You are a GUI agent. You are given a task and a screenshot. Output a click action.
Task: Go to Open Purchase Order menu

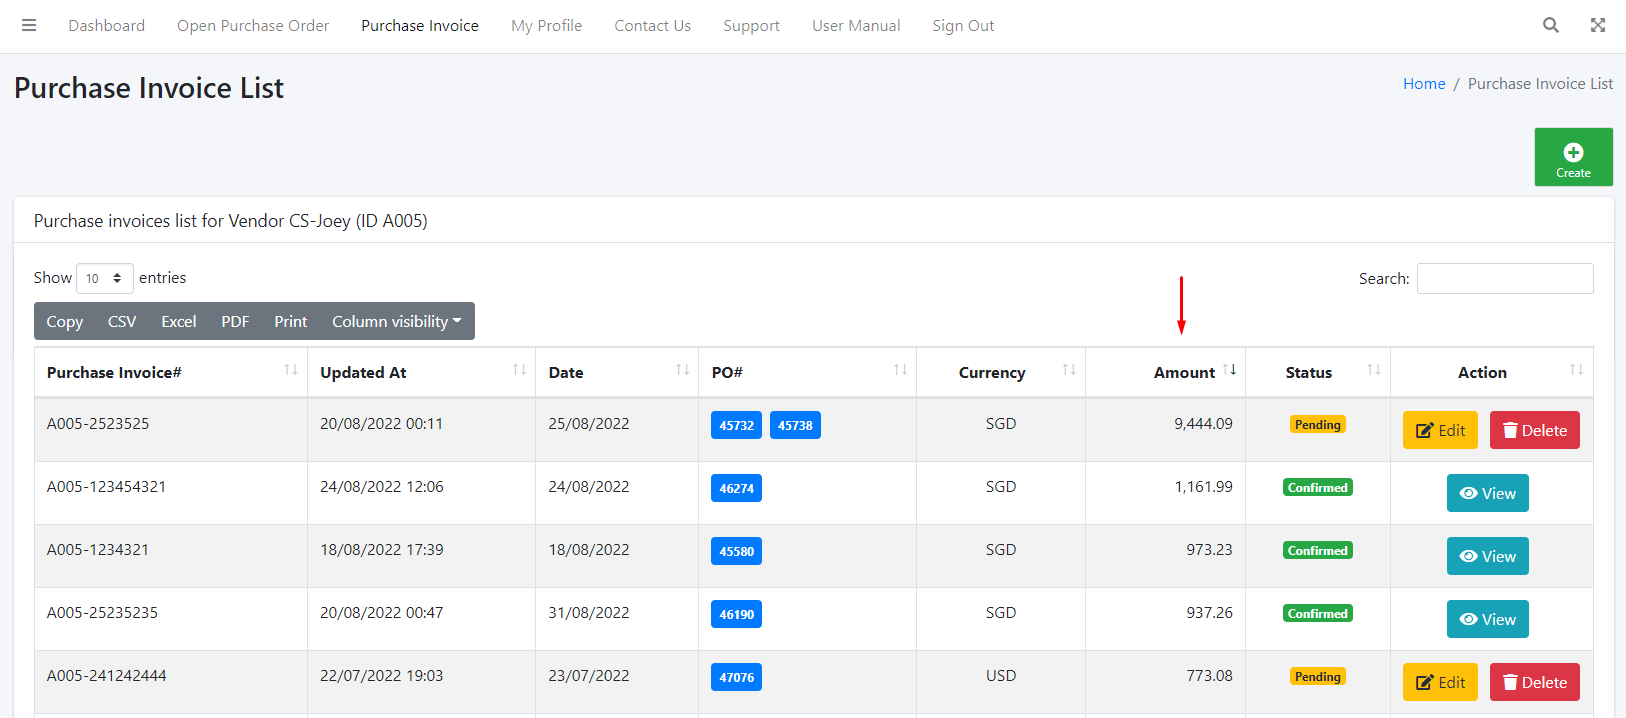[253, 26]
